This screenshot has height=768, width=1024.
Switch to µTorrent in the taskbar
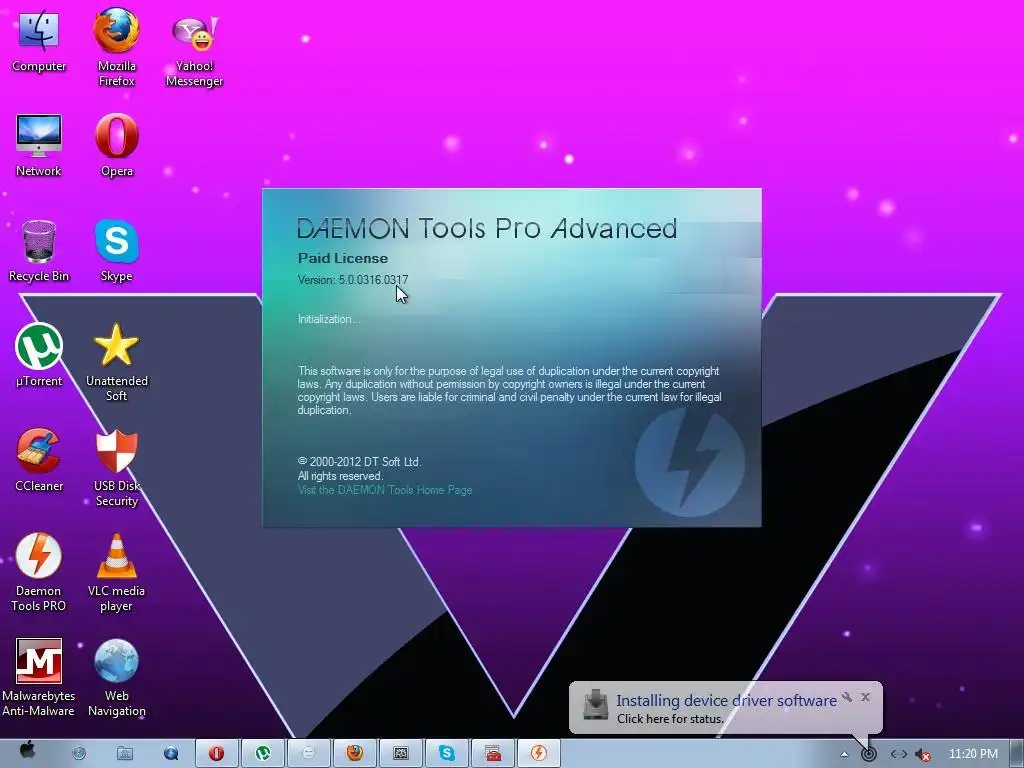point(263,753)
